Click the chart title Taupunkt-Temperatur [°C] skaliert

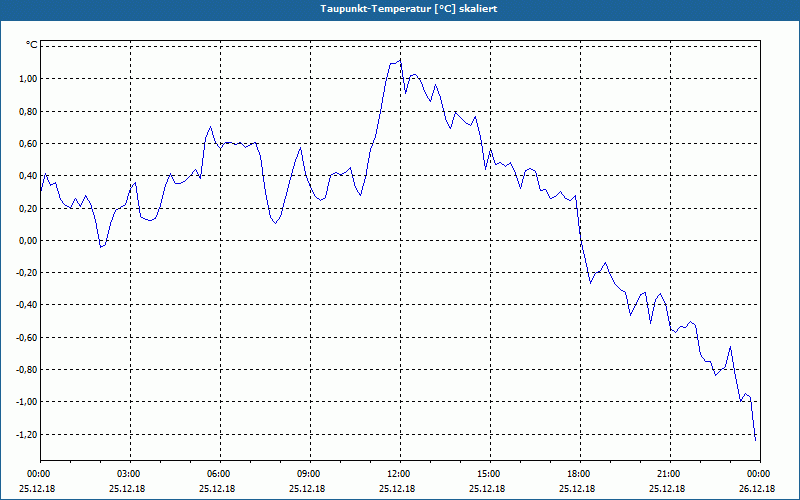(409, 9)
